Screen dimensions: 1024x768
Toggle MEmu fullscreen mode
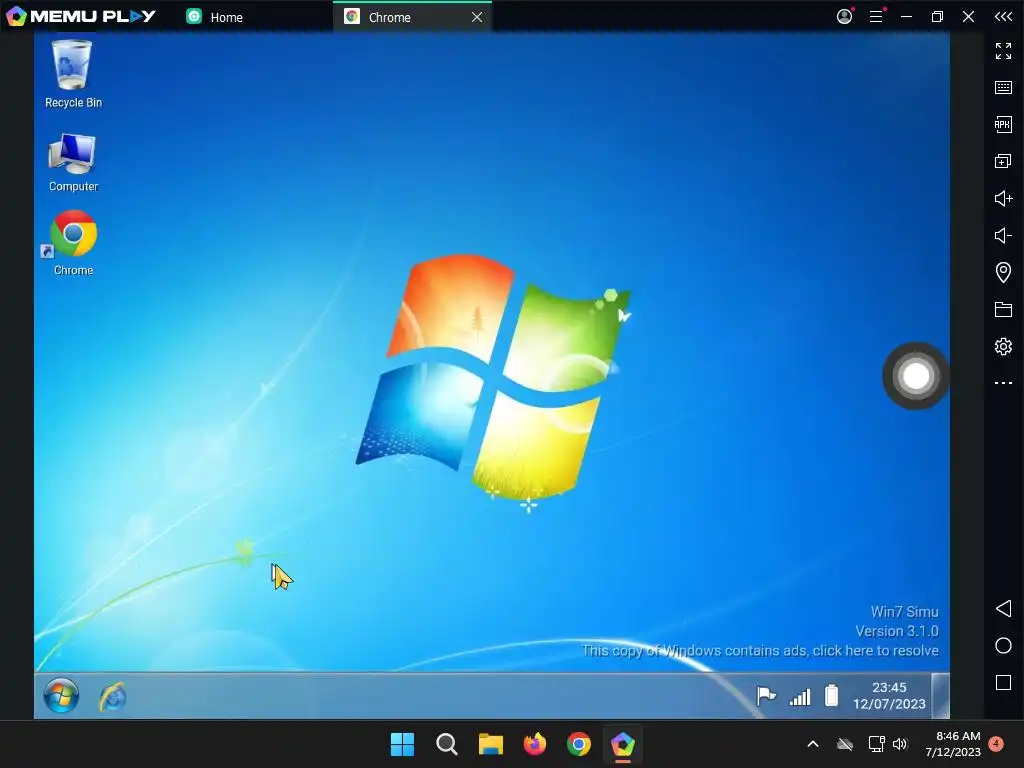[x=1003, y=50]
